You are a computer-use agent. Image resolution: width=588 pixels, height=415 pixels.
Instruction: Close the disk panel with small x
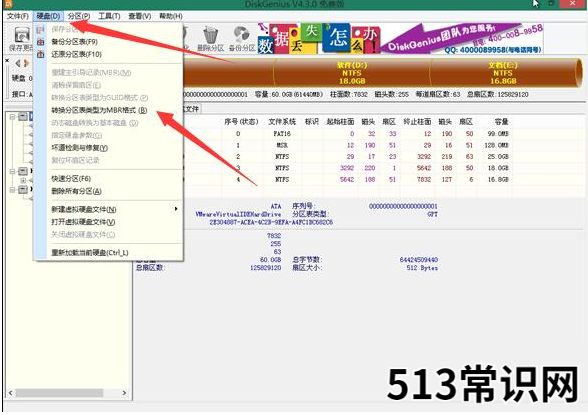7,60
